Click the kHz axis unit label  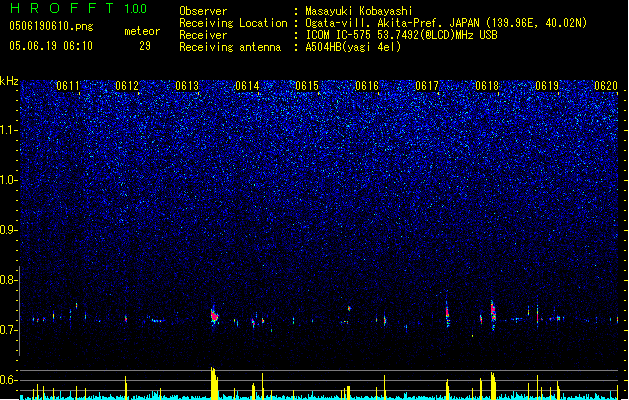[9, 81]
